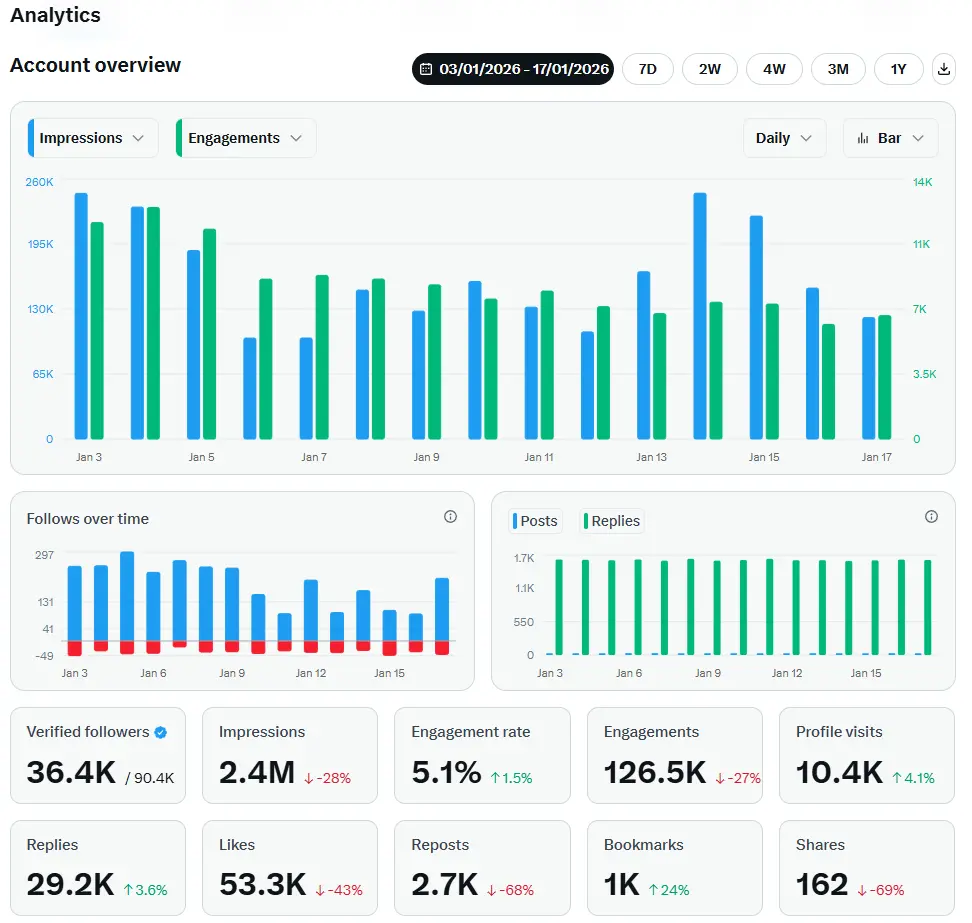This screenshot has height=923, width=972.
Task: Click the info icon on Follows over time
Action: pos(450,517)
